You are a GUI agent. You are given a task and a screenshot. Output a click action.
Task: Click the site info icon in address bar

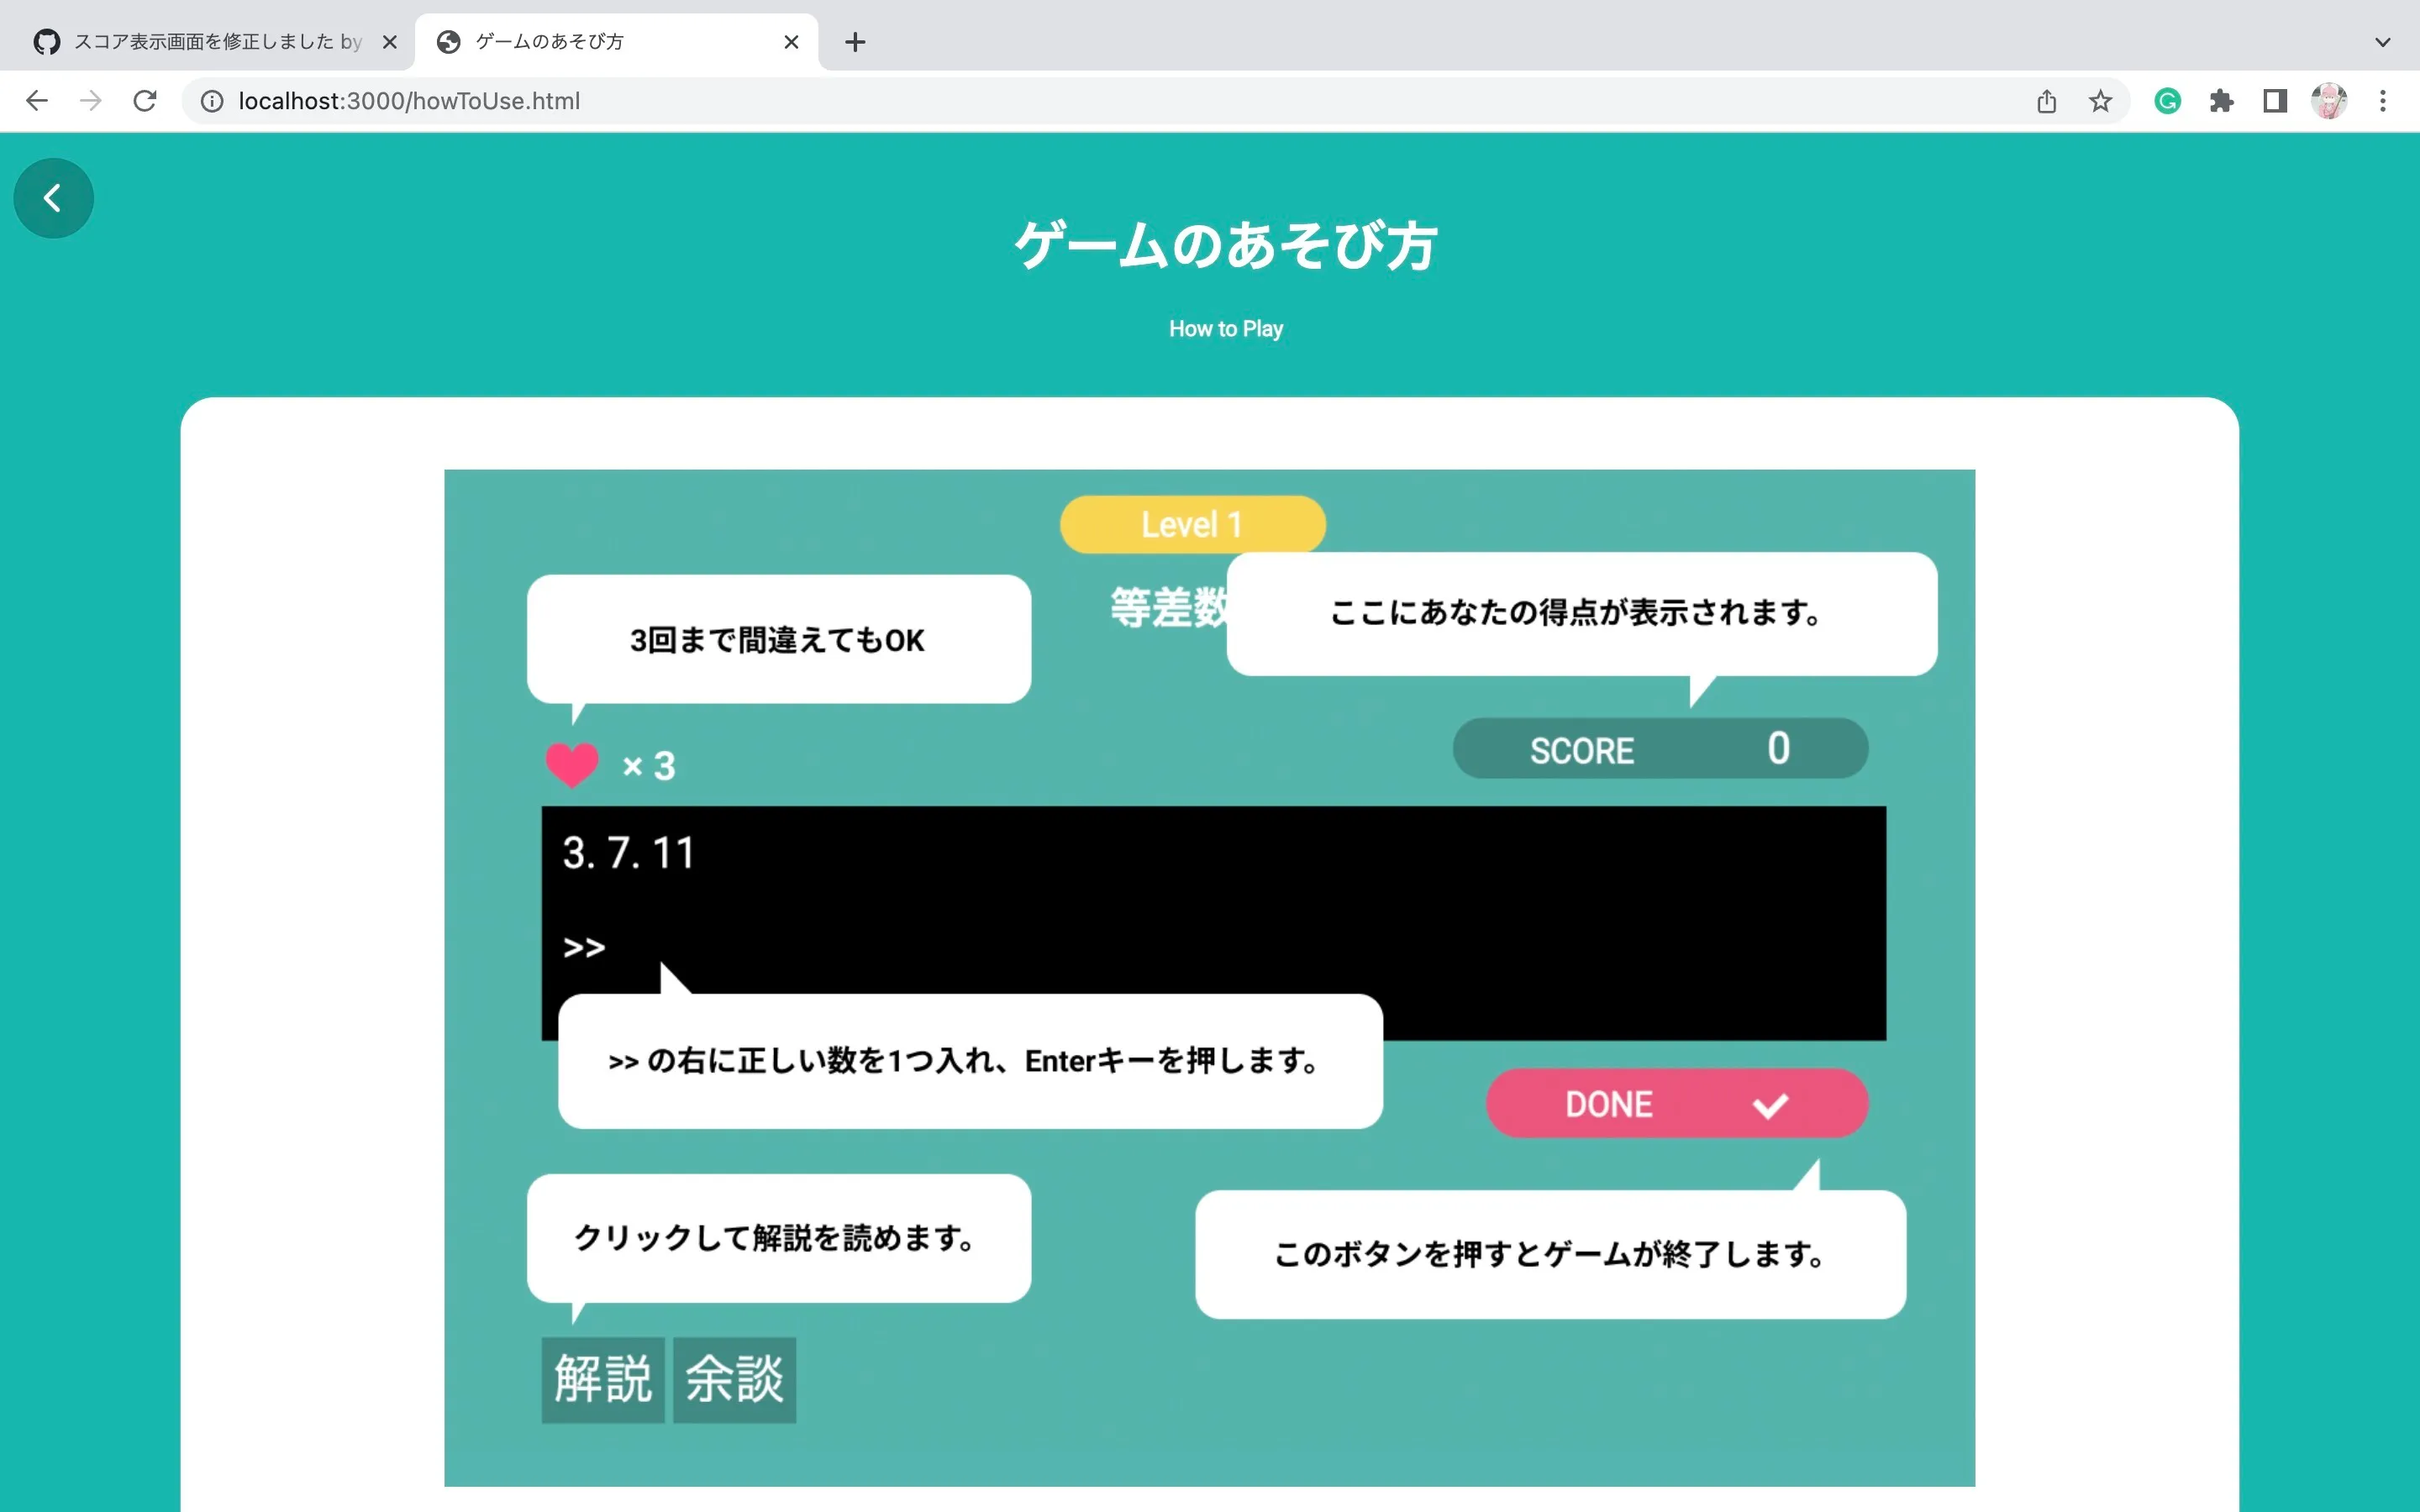click(211, 100)
